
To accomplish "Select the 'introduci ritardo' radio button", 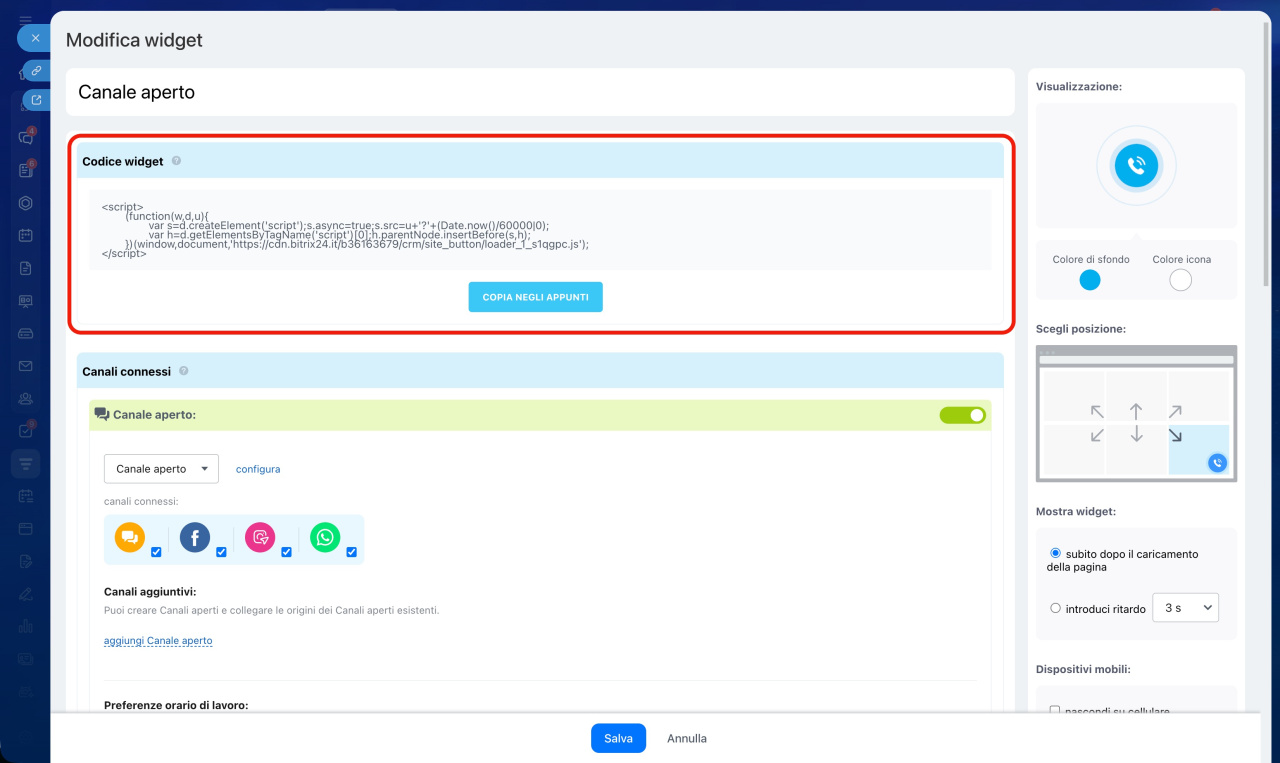I will pyautogui.click(x=1056, y=608).
